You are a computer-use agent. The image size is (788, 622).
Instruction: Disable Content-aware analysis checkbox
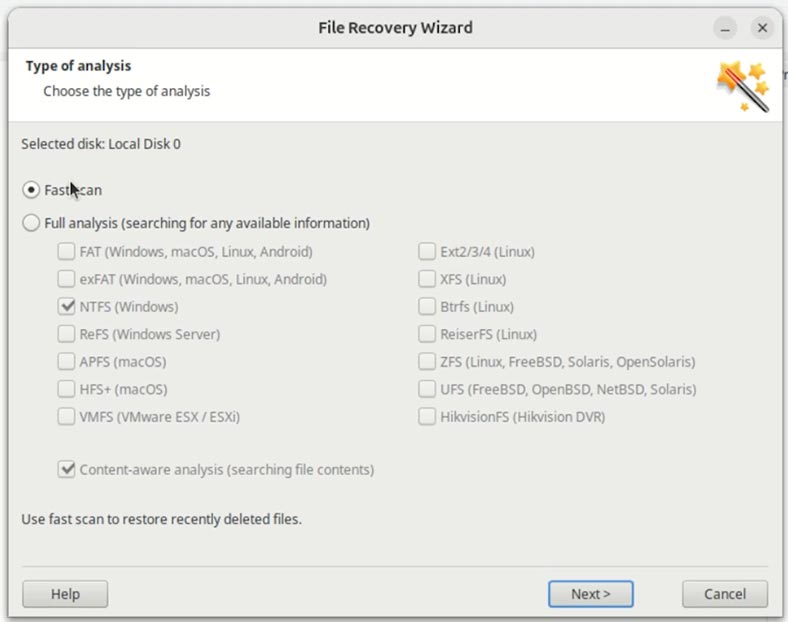(66, 469)
